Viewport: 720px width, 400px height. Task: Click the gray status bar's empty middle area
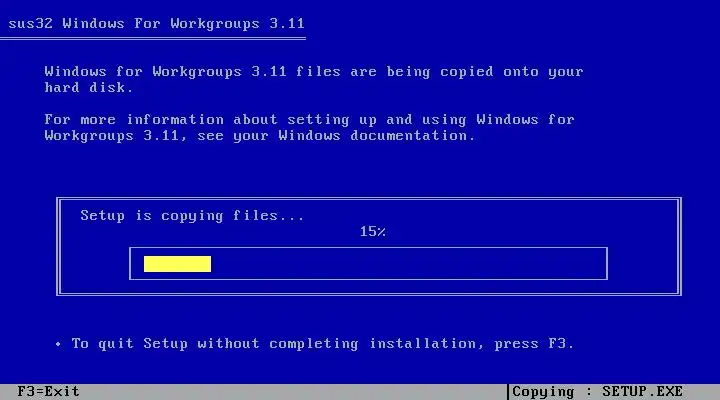coord(294,392)
